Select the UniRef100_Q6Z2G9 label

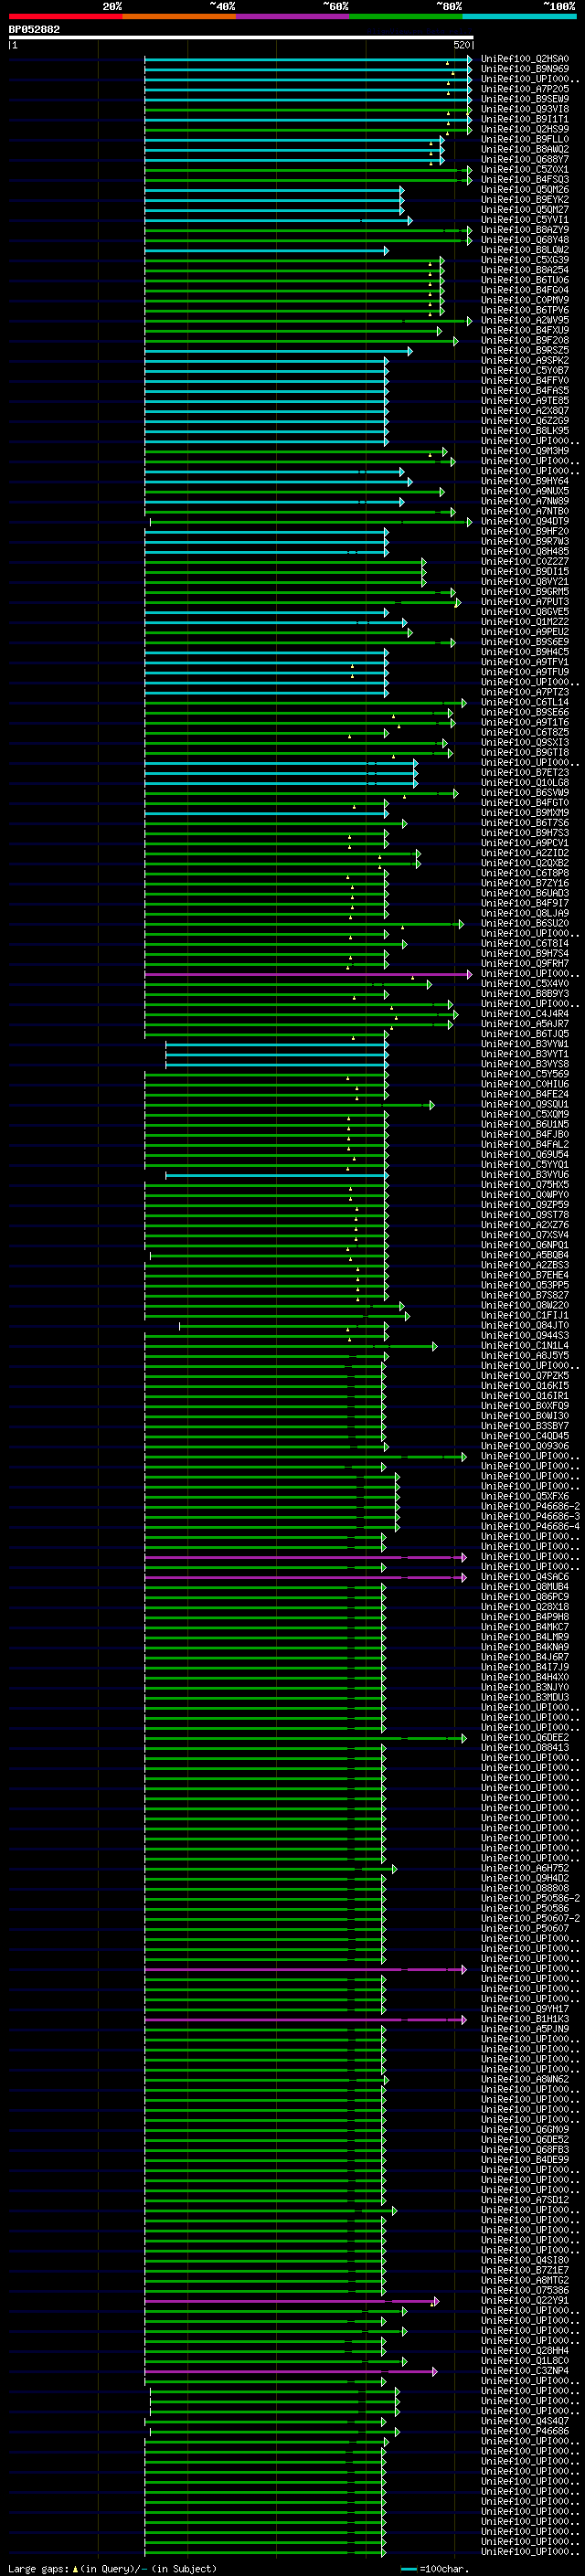[x=525, y=421]
